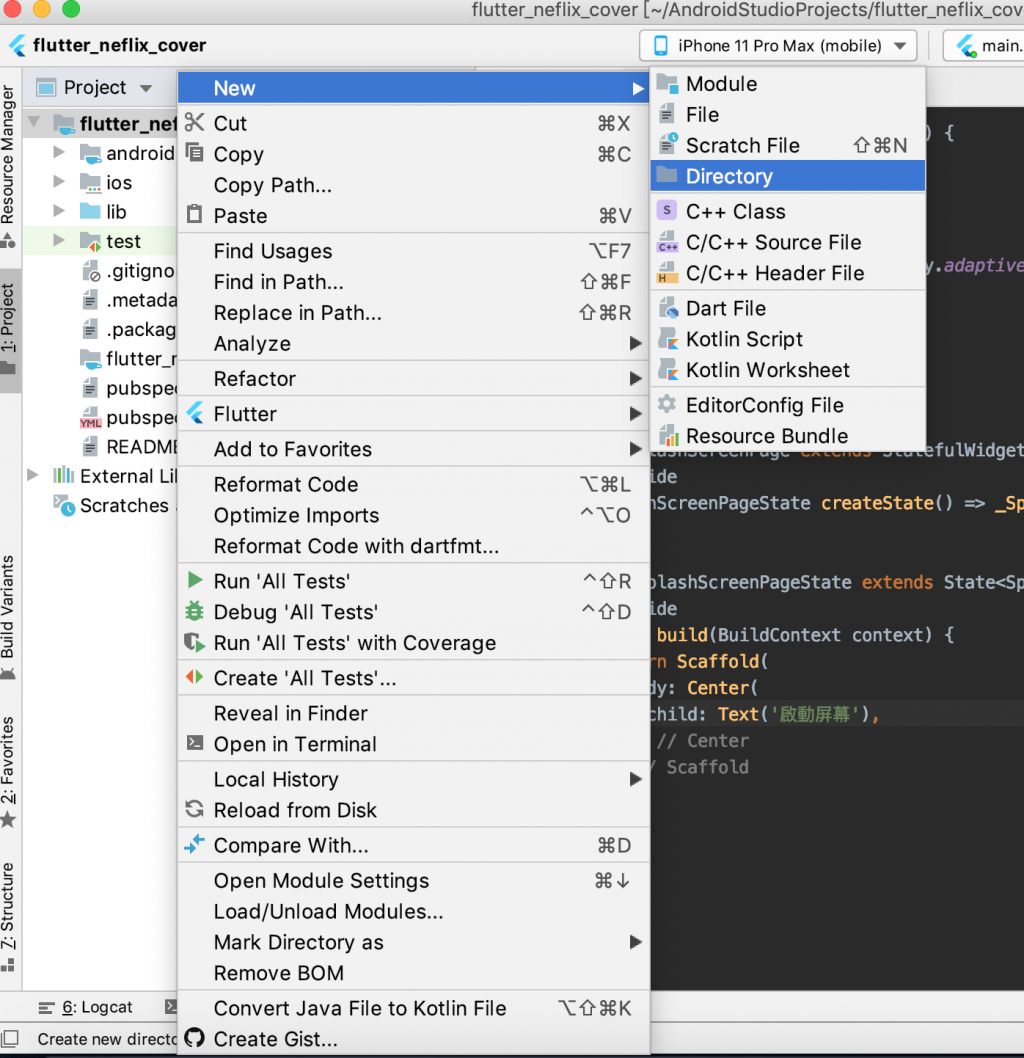Image resolution: width=1024 pixels, height=1058 pixels.
Task: Choose Replace in Path...
Action: [414, 312]
